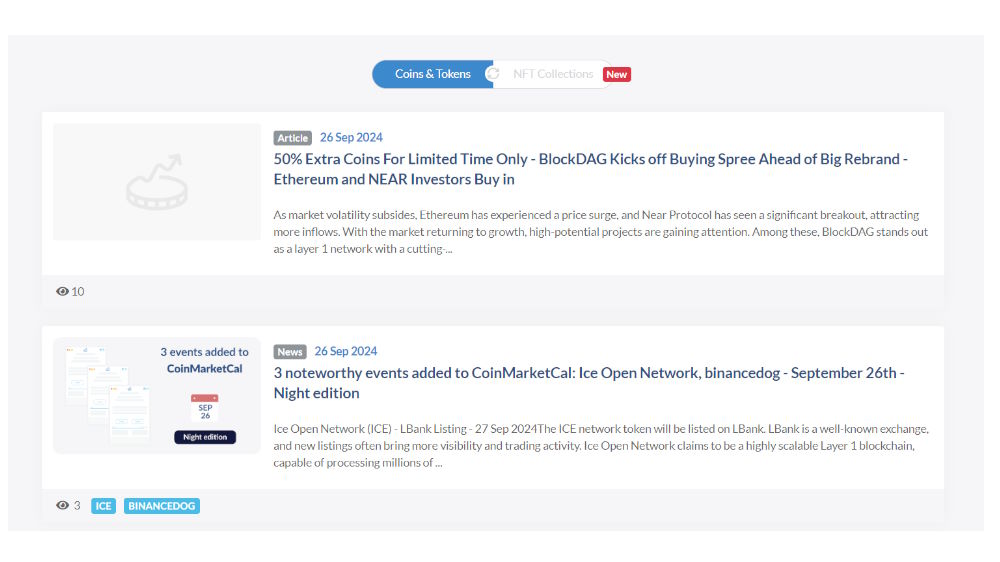Click the Ice Open Network excerpt text
1000x562 pixels.
point(601,445)
